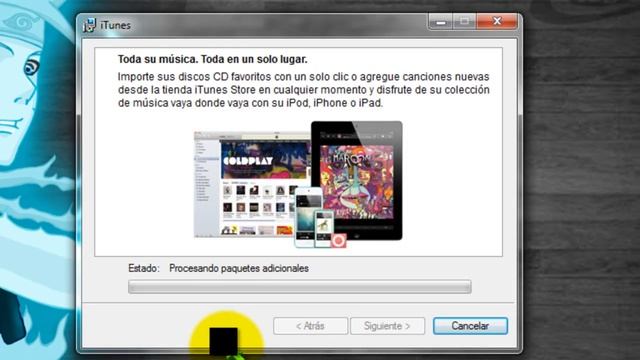The height and width of the screenshot is (360, 640).
Task: Click the disabled Atrás button
Action: [311, 326]
